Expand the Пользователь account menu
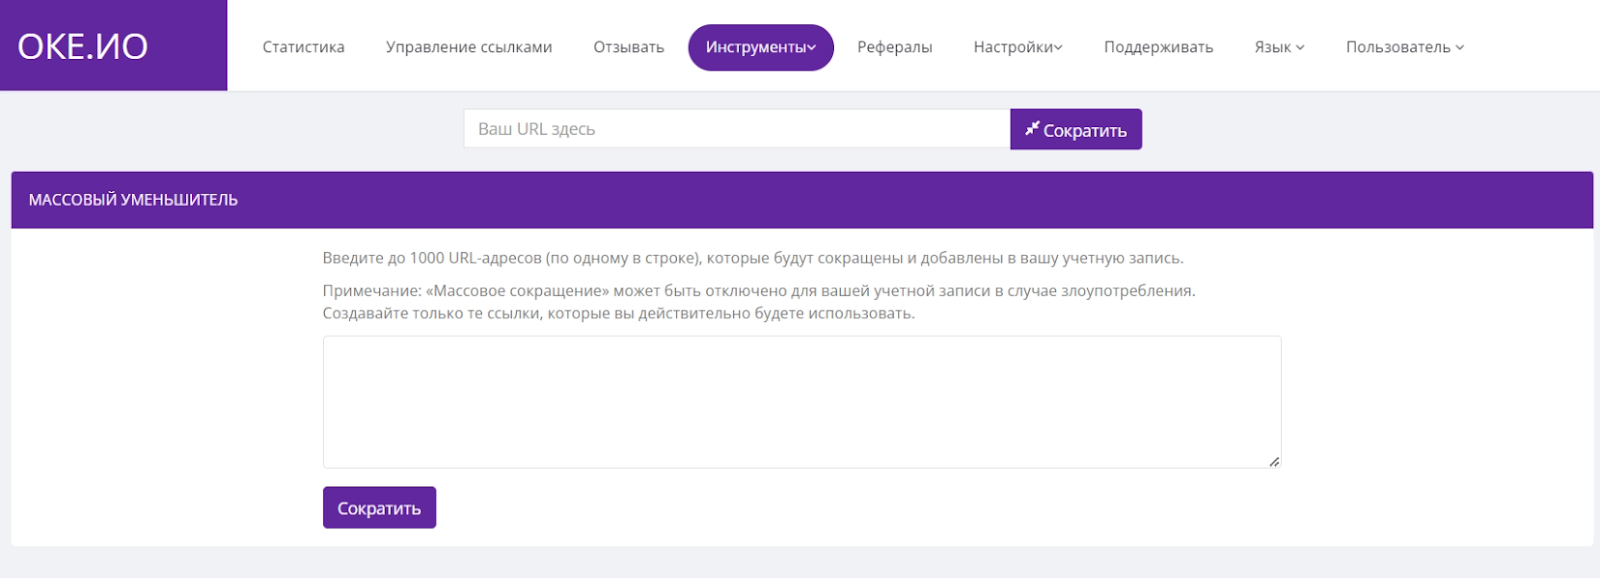The width and height of the screenshot is (1600, 578). 1404,47
